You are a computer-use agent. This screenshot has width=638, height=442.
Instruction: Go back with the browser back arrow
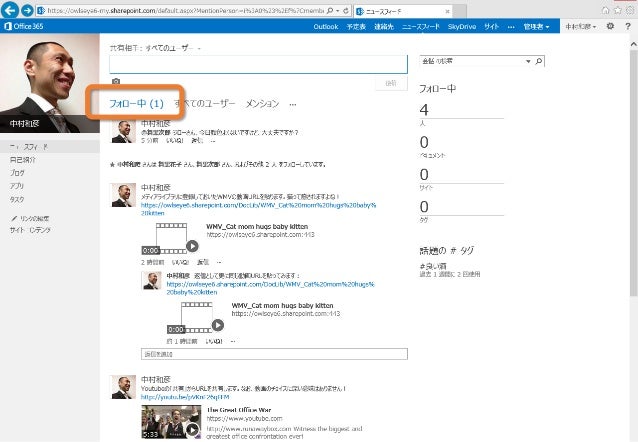point(9,10)
